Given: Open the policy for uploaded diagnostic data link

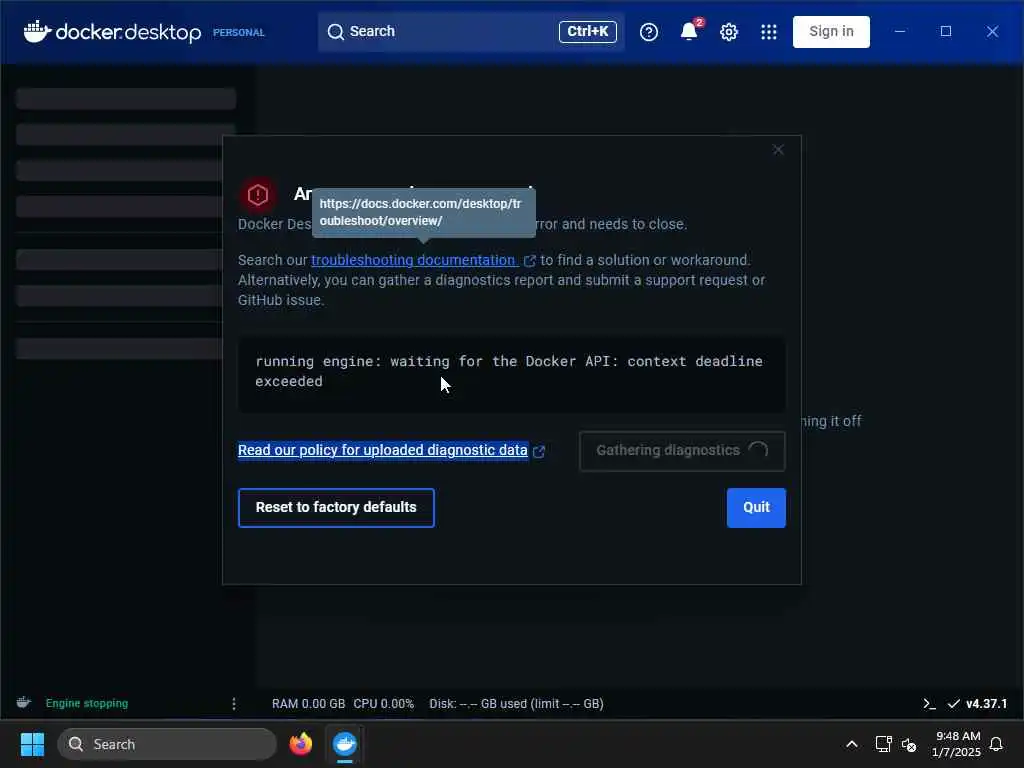Looking at the screenshot, I should tap(383, 450).
